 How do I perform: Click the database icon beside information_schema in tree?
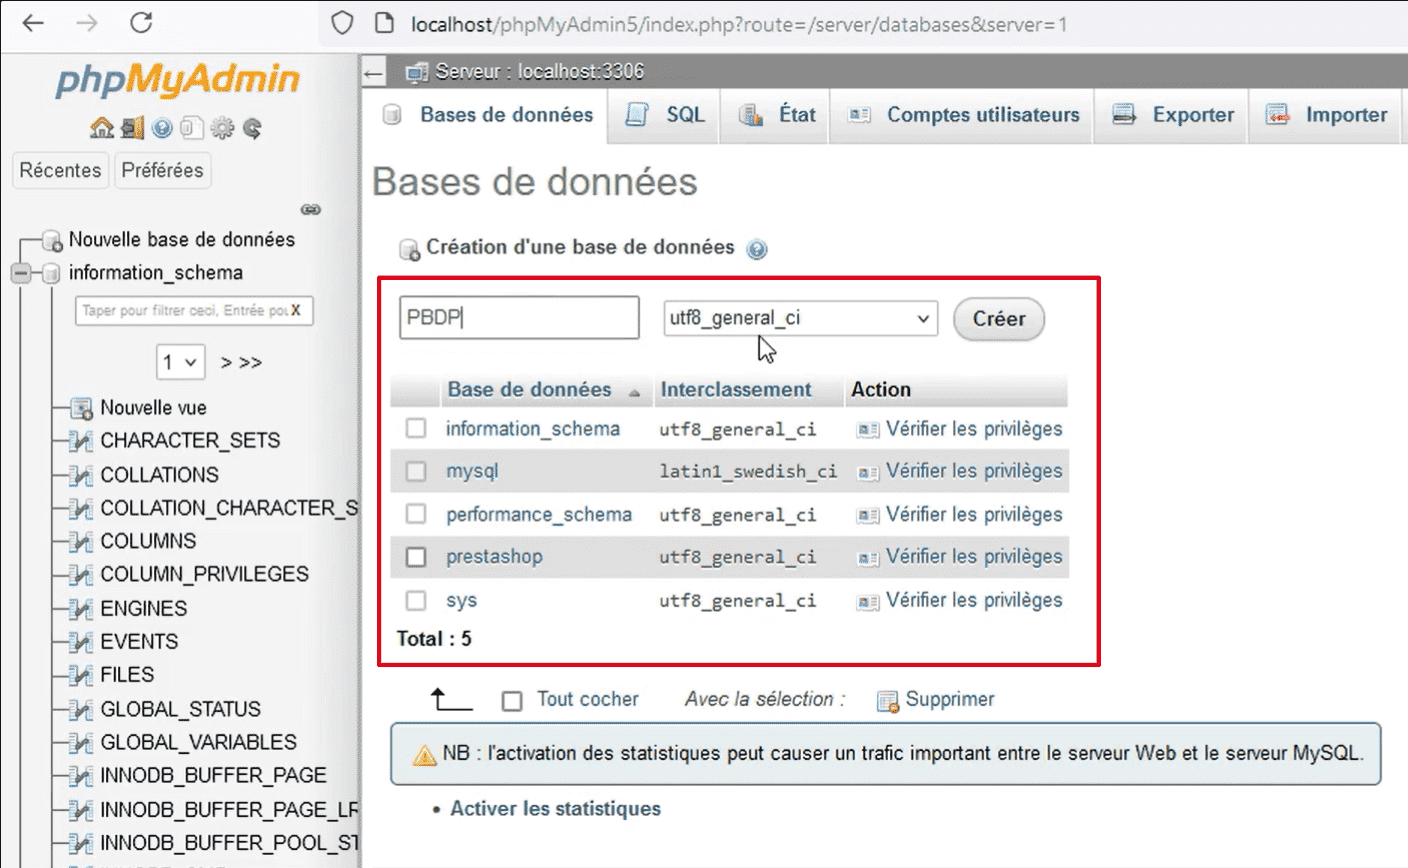pos(51,273)
